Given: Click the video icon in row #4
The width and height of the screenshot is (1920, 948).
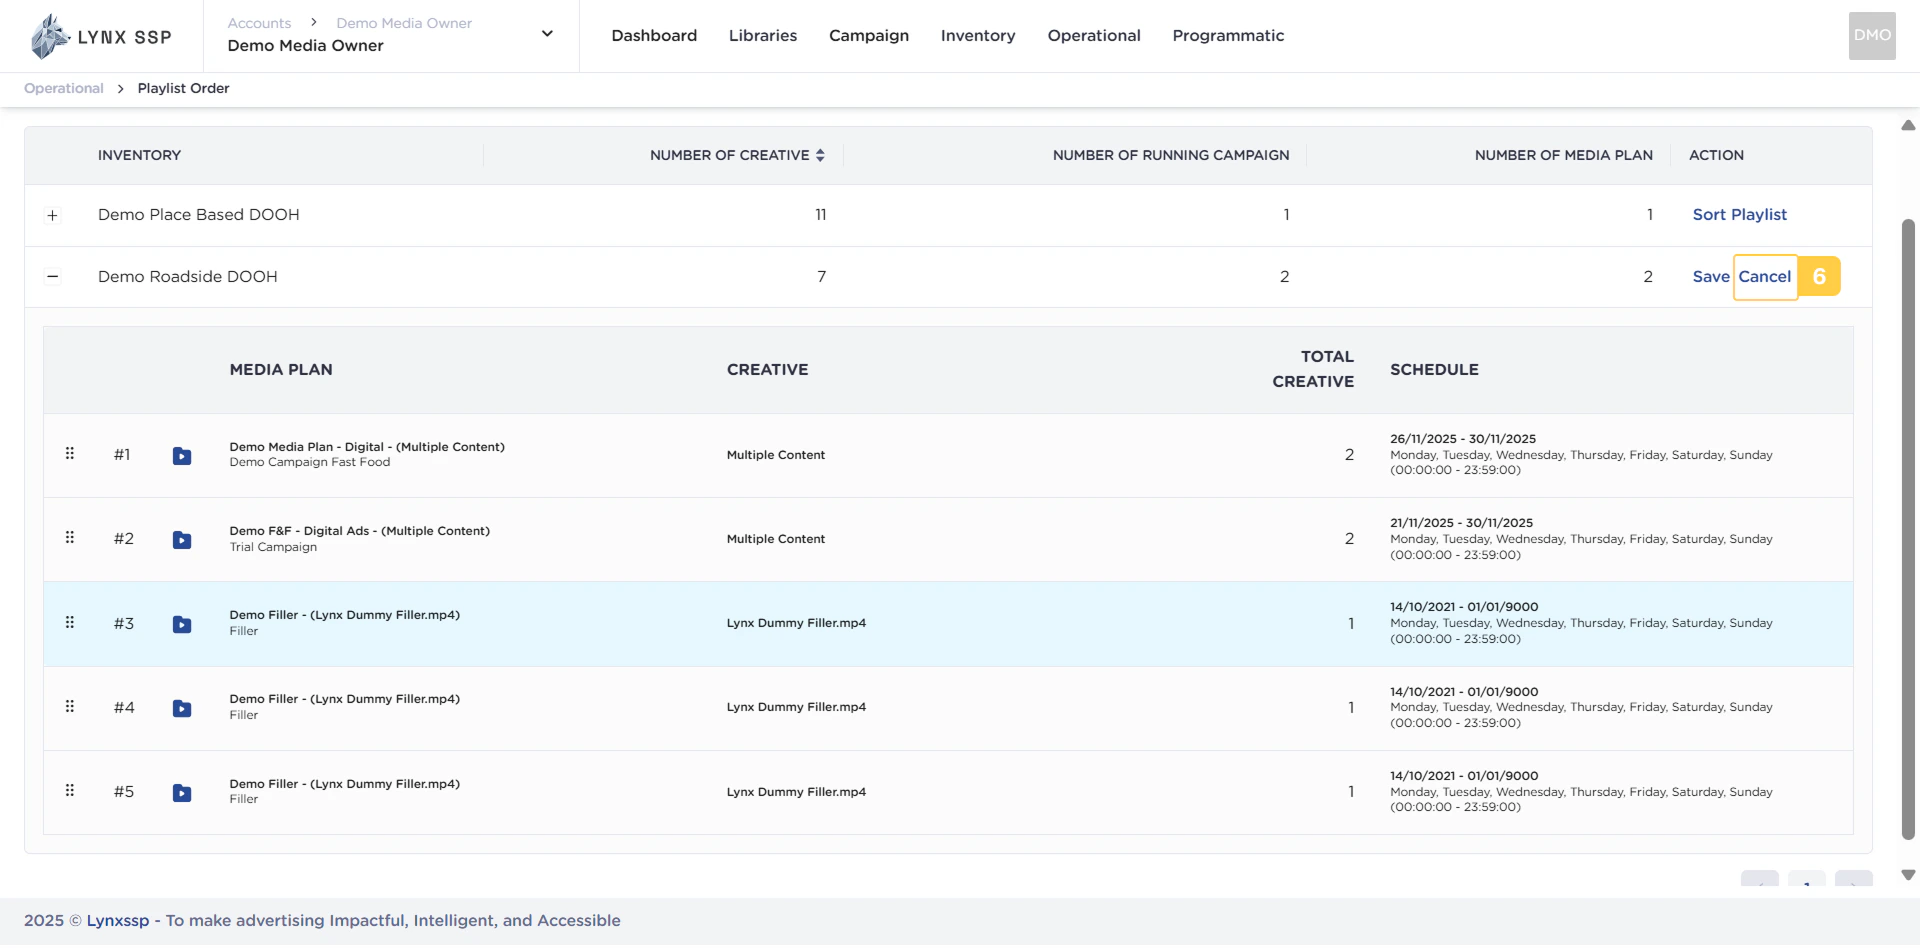Looking at the screenshot, I should tap(182, 709).
